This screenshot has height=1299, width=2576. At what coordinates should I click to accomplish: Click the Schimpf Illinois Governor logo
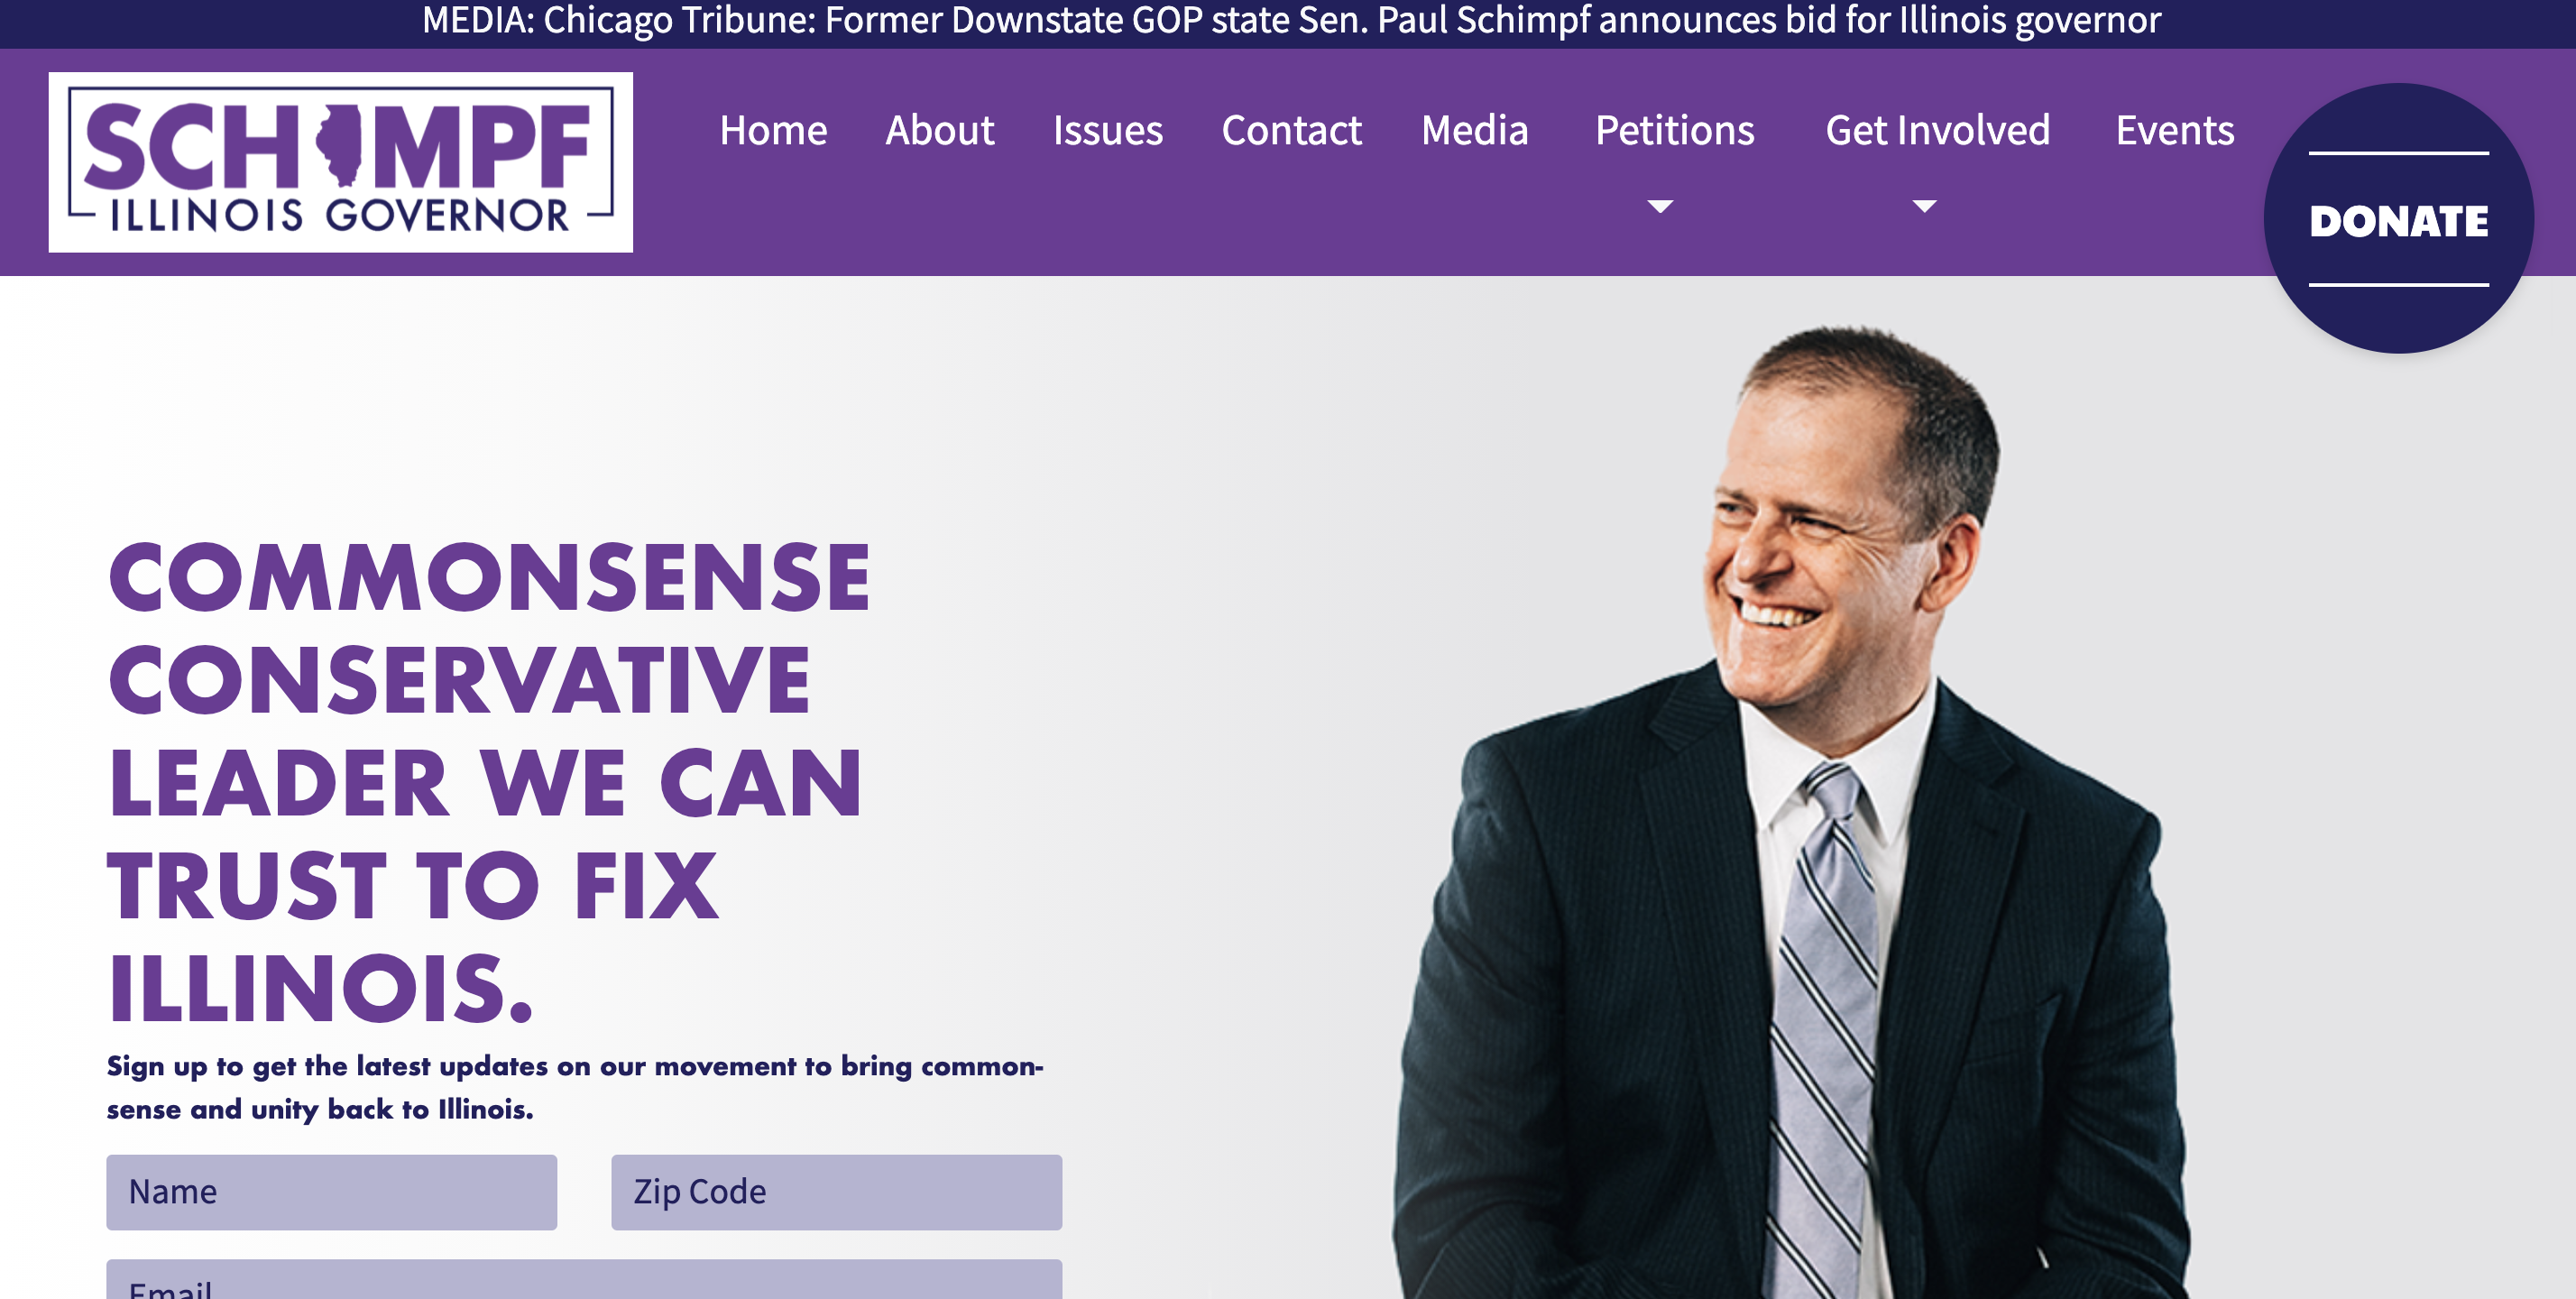340,162
